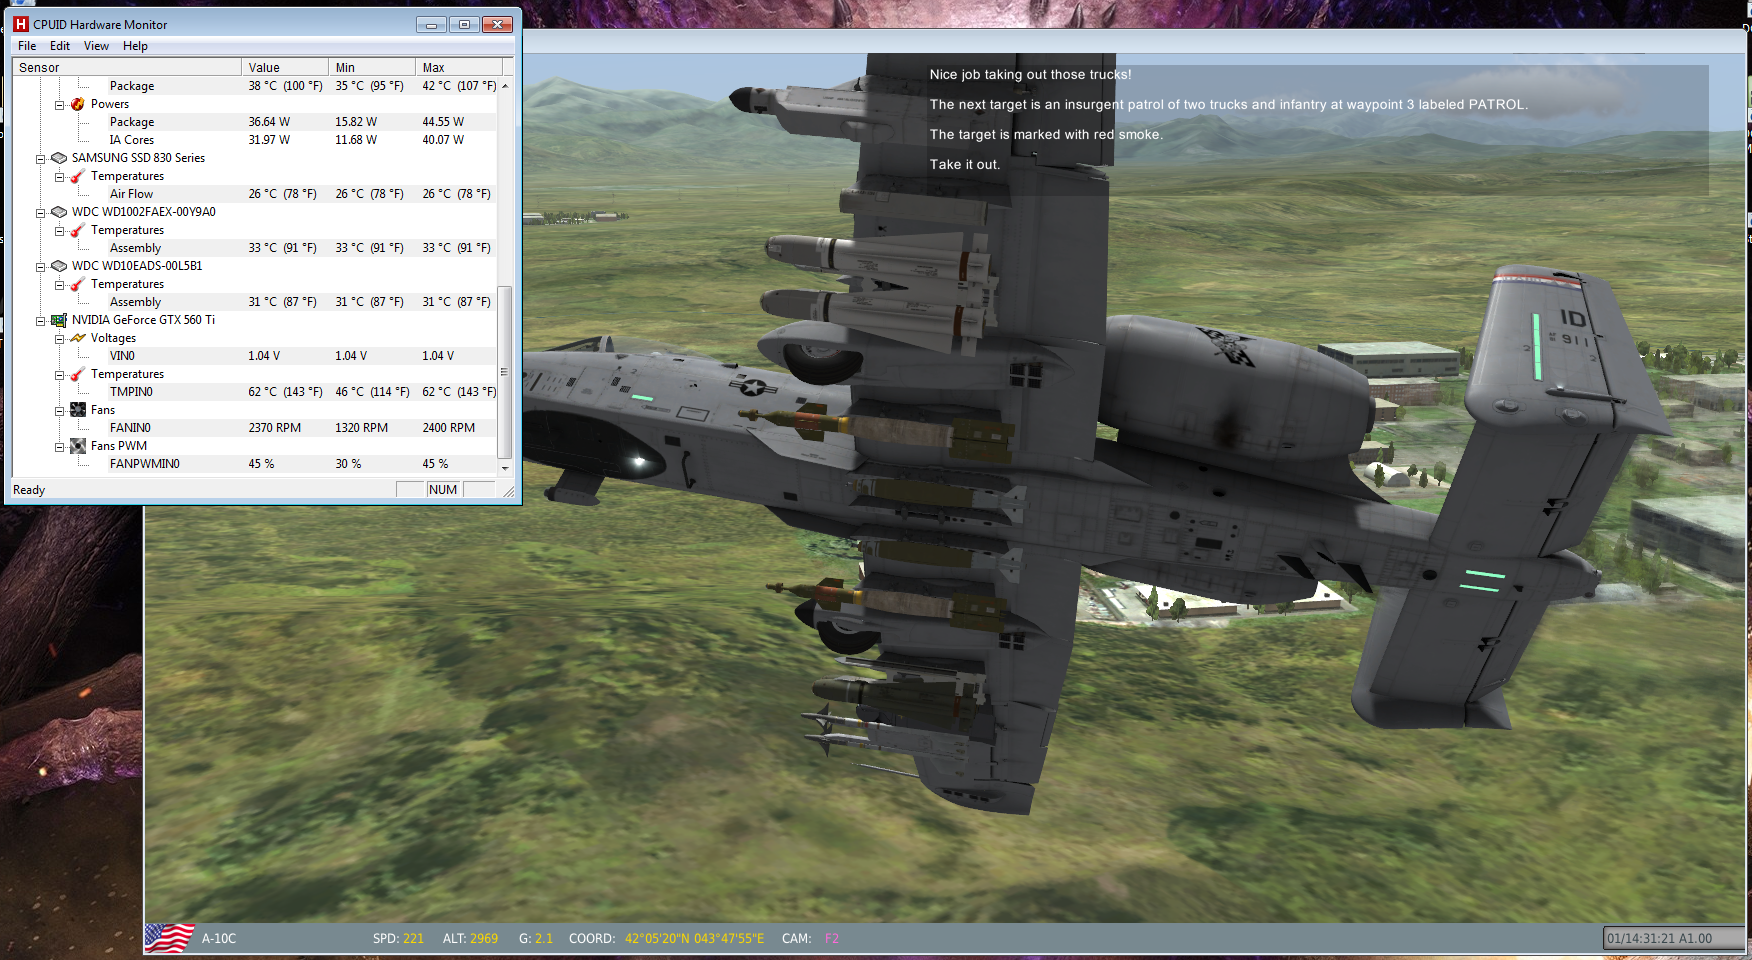
Task: Click the scrollbar up arrow
Action: click(504, 86)
